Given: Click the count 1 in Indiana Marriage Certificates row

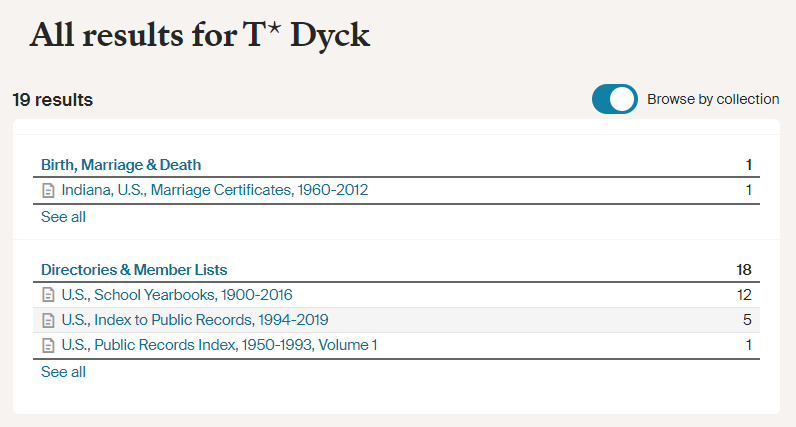Looking at the screenshot, I should [x=749, y=190].
